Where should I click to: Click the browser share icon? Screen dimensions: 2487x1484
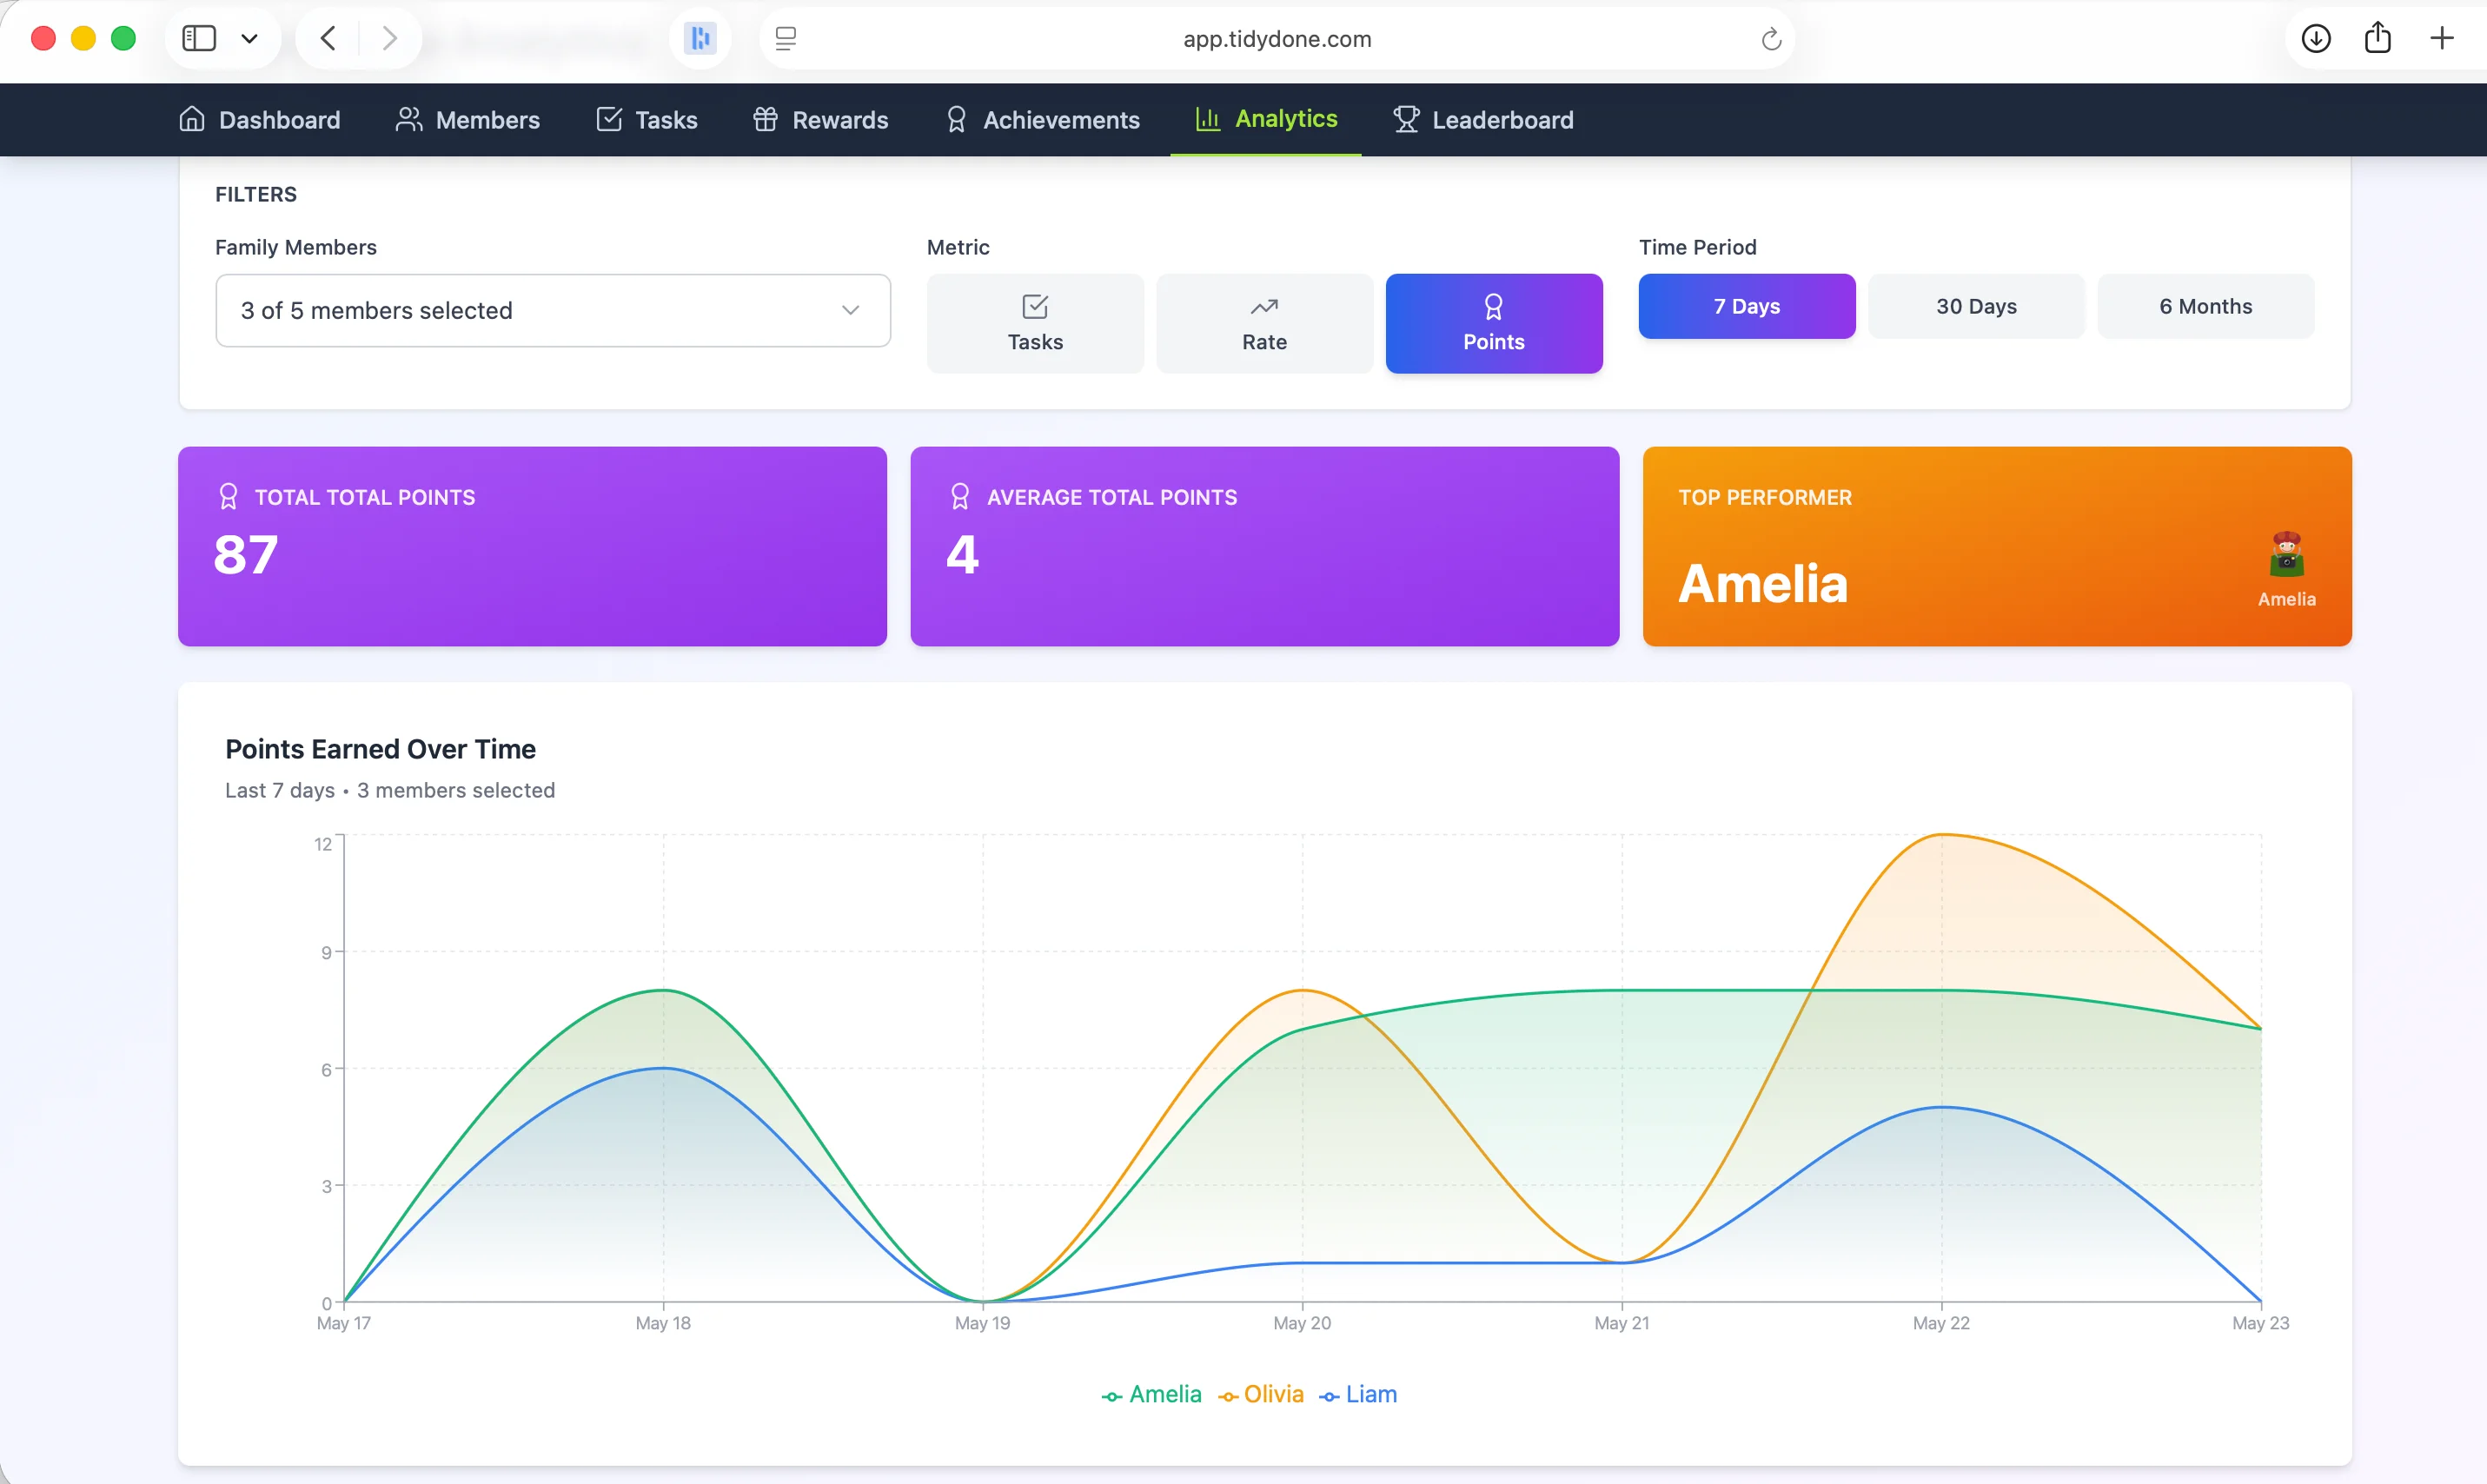[x=2378, y=37]
